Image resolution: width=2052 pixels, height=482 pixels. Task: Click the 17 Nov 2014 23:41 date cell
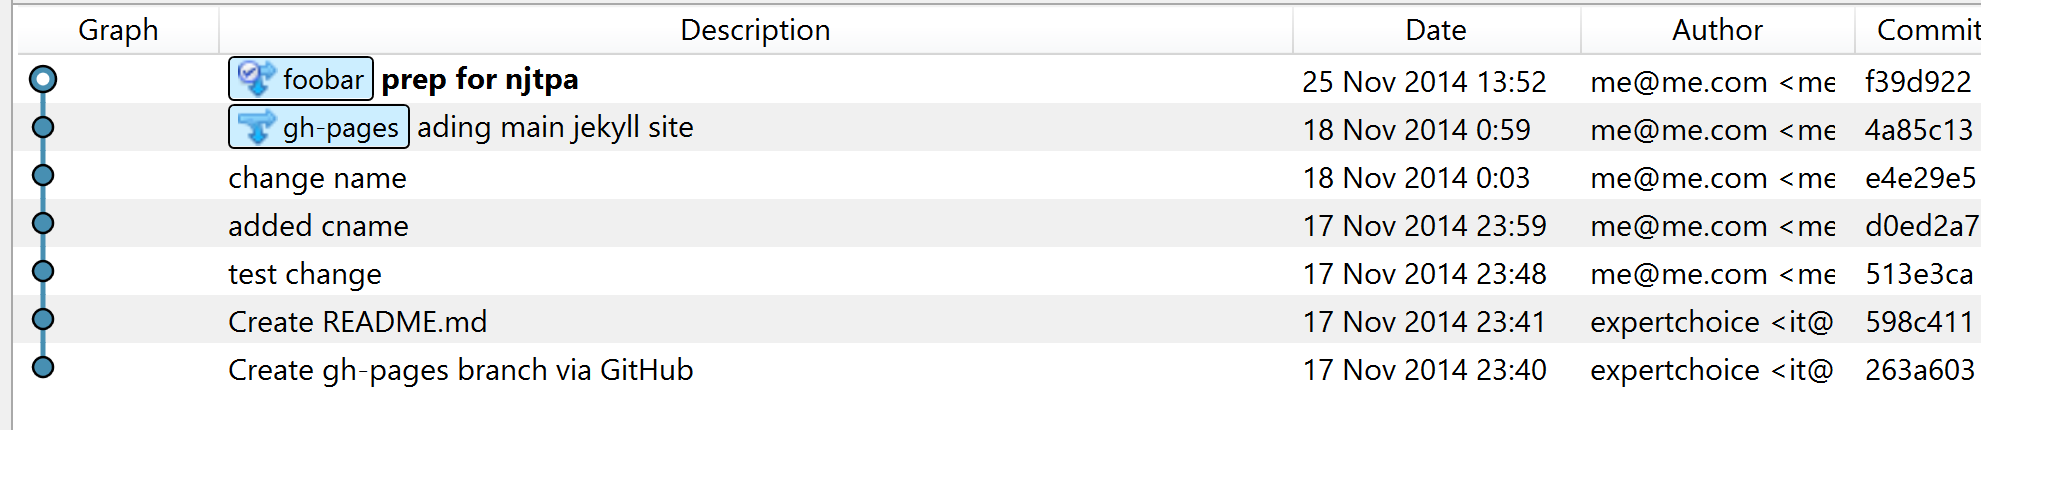tap(1424, 322)
